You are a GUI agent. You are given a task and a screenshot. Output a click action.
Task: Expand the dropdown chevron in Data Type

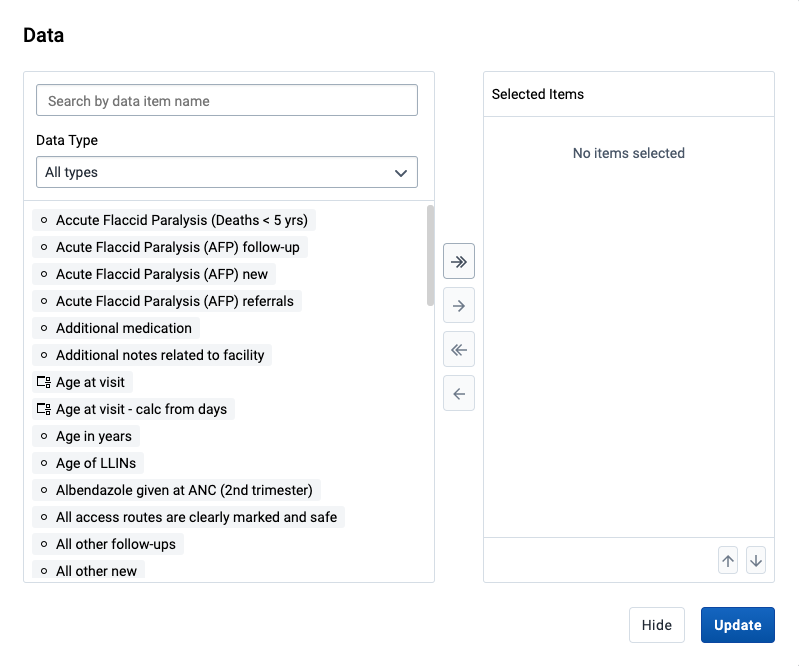(x=401, y=173)
